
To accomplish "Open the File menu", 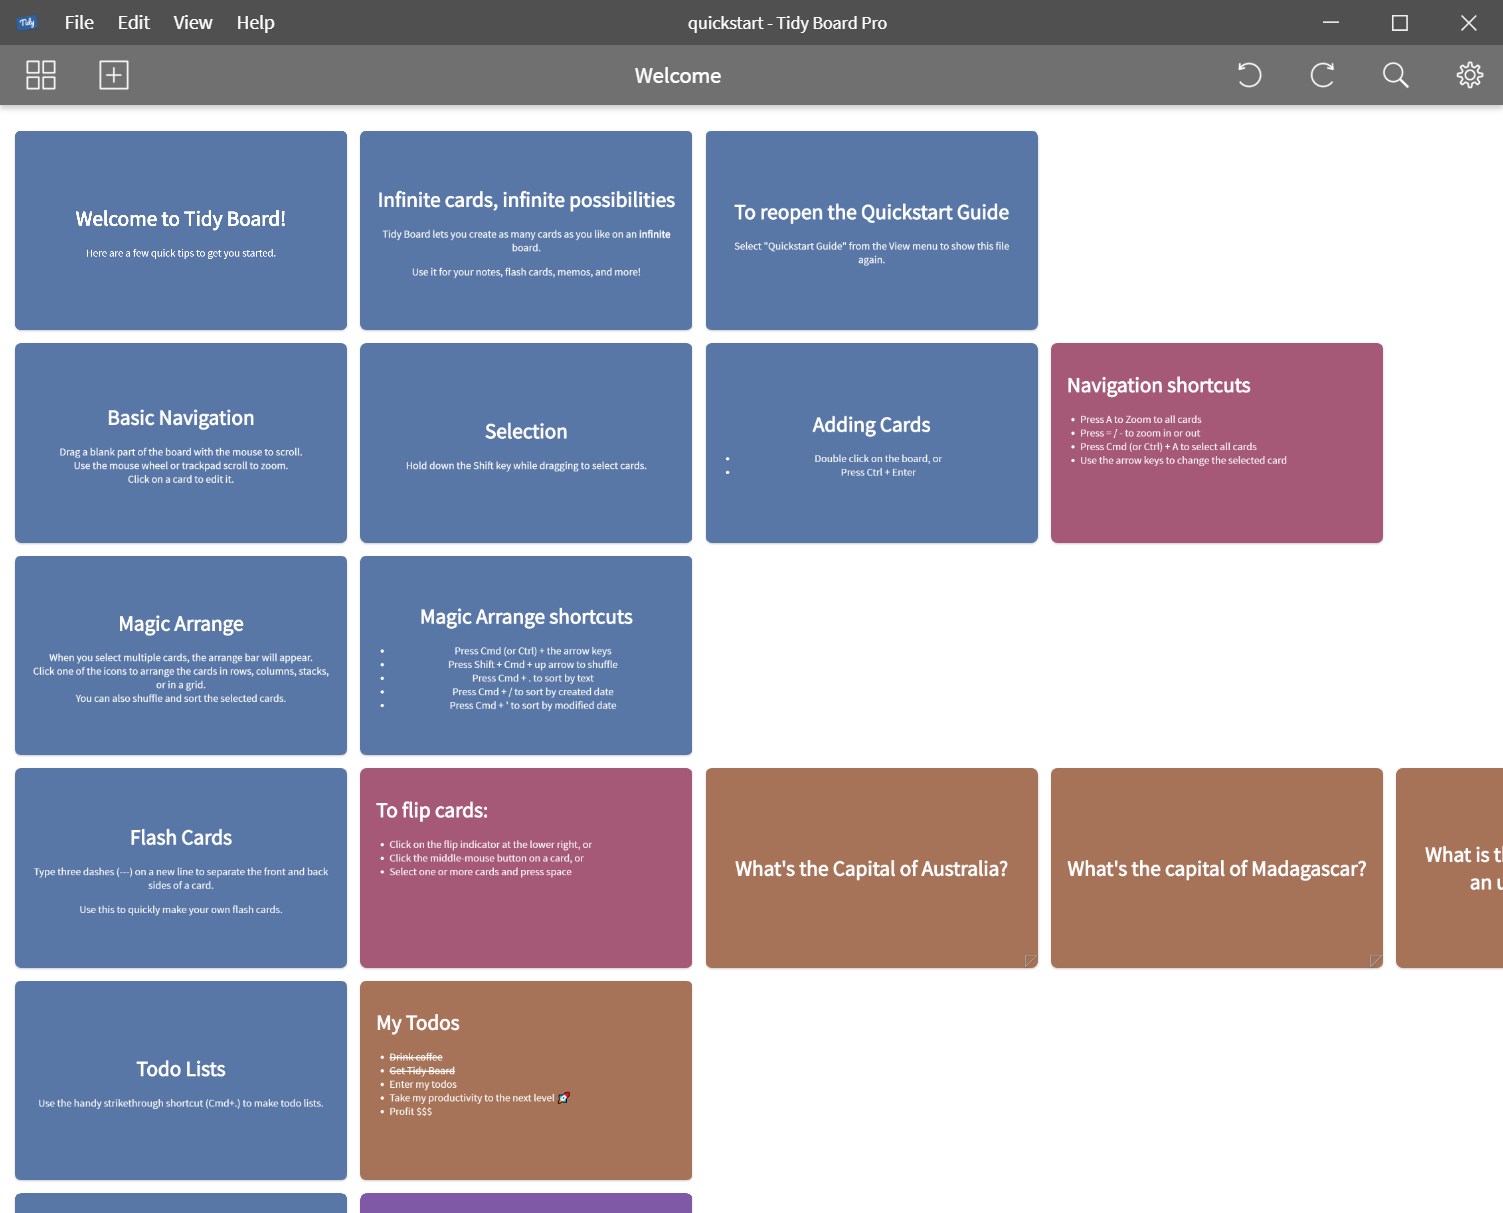I will click(79, 22).
